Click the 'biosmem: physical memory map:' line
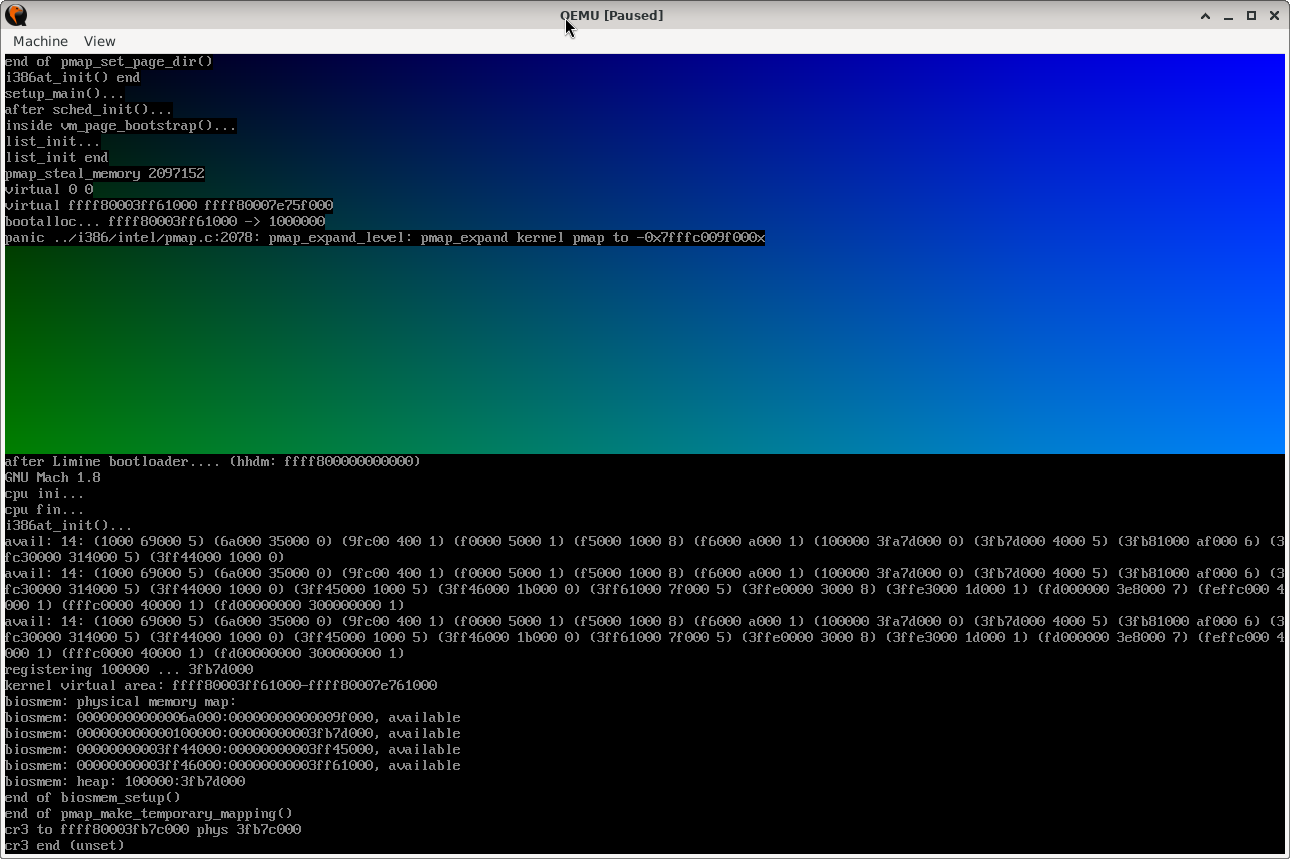The height and width of the screenshot is (859, 1290). (121, 701)
